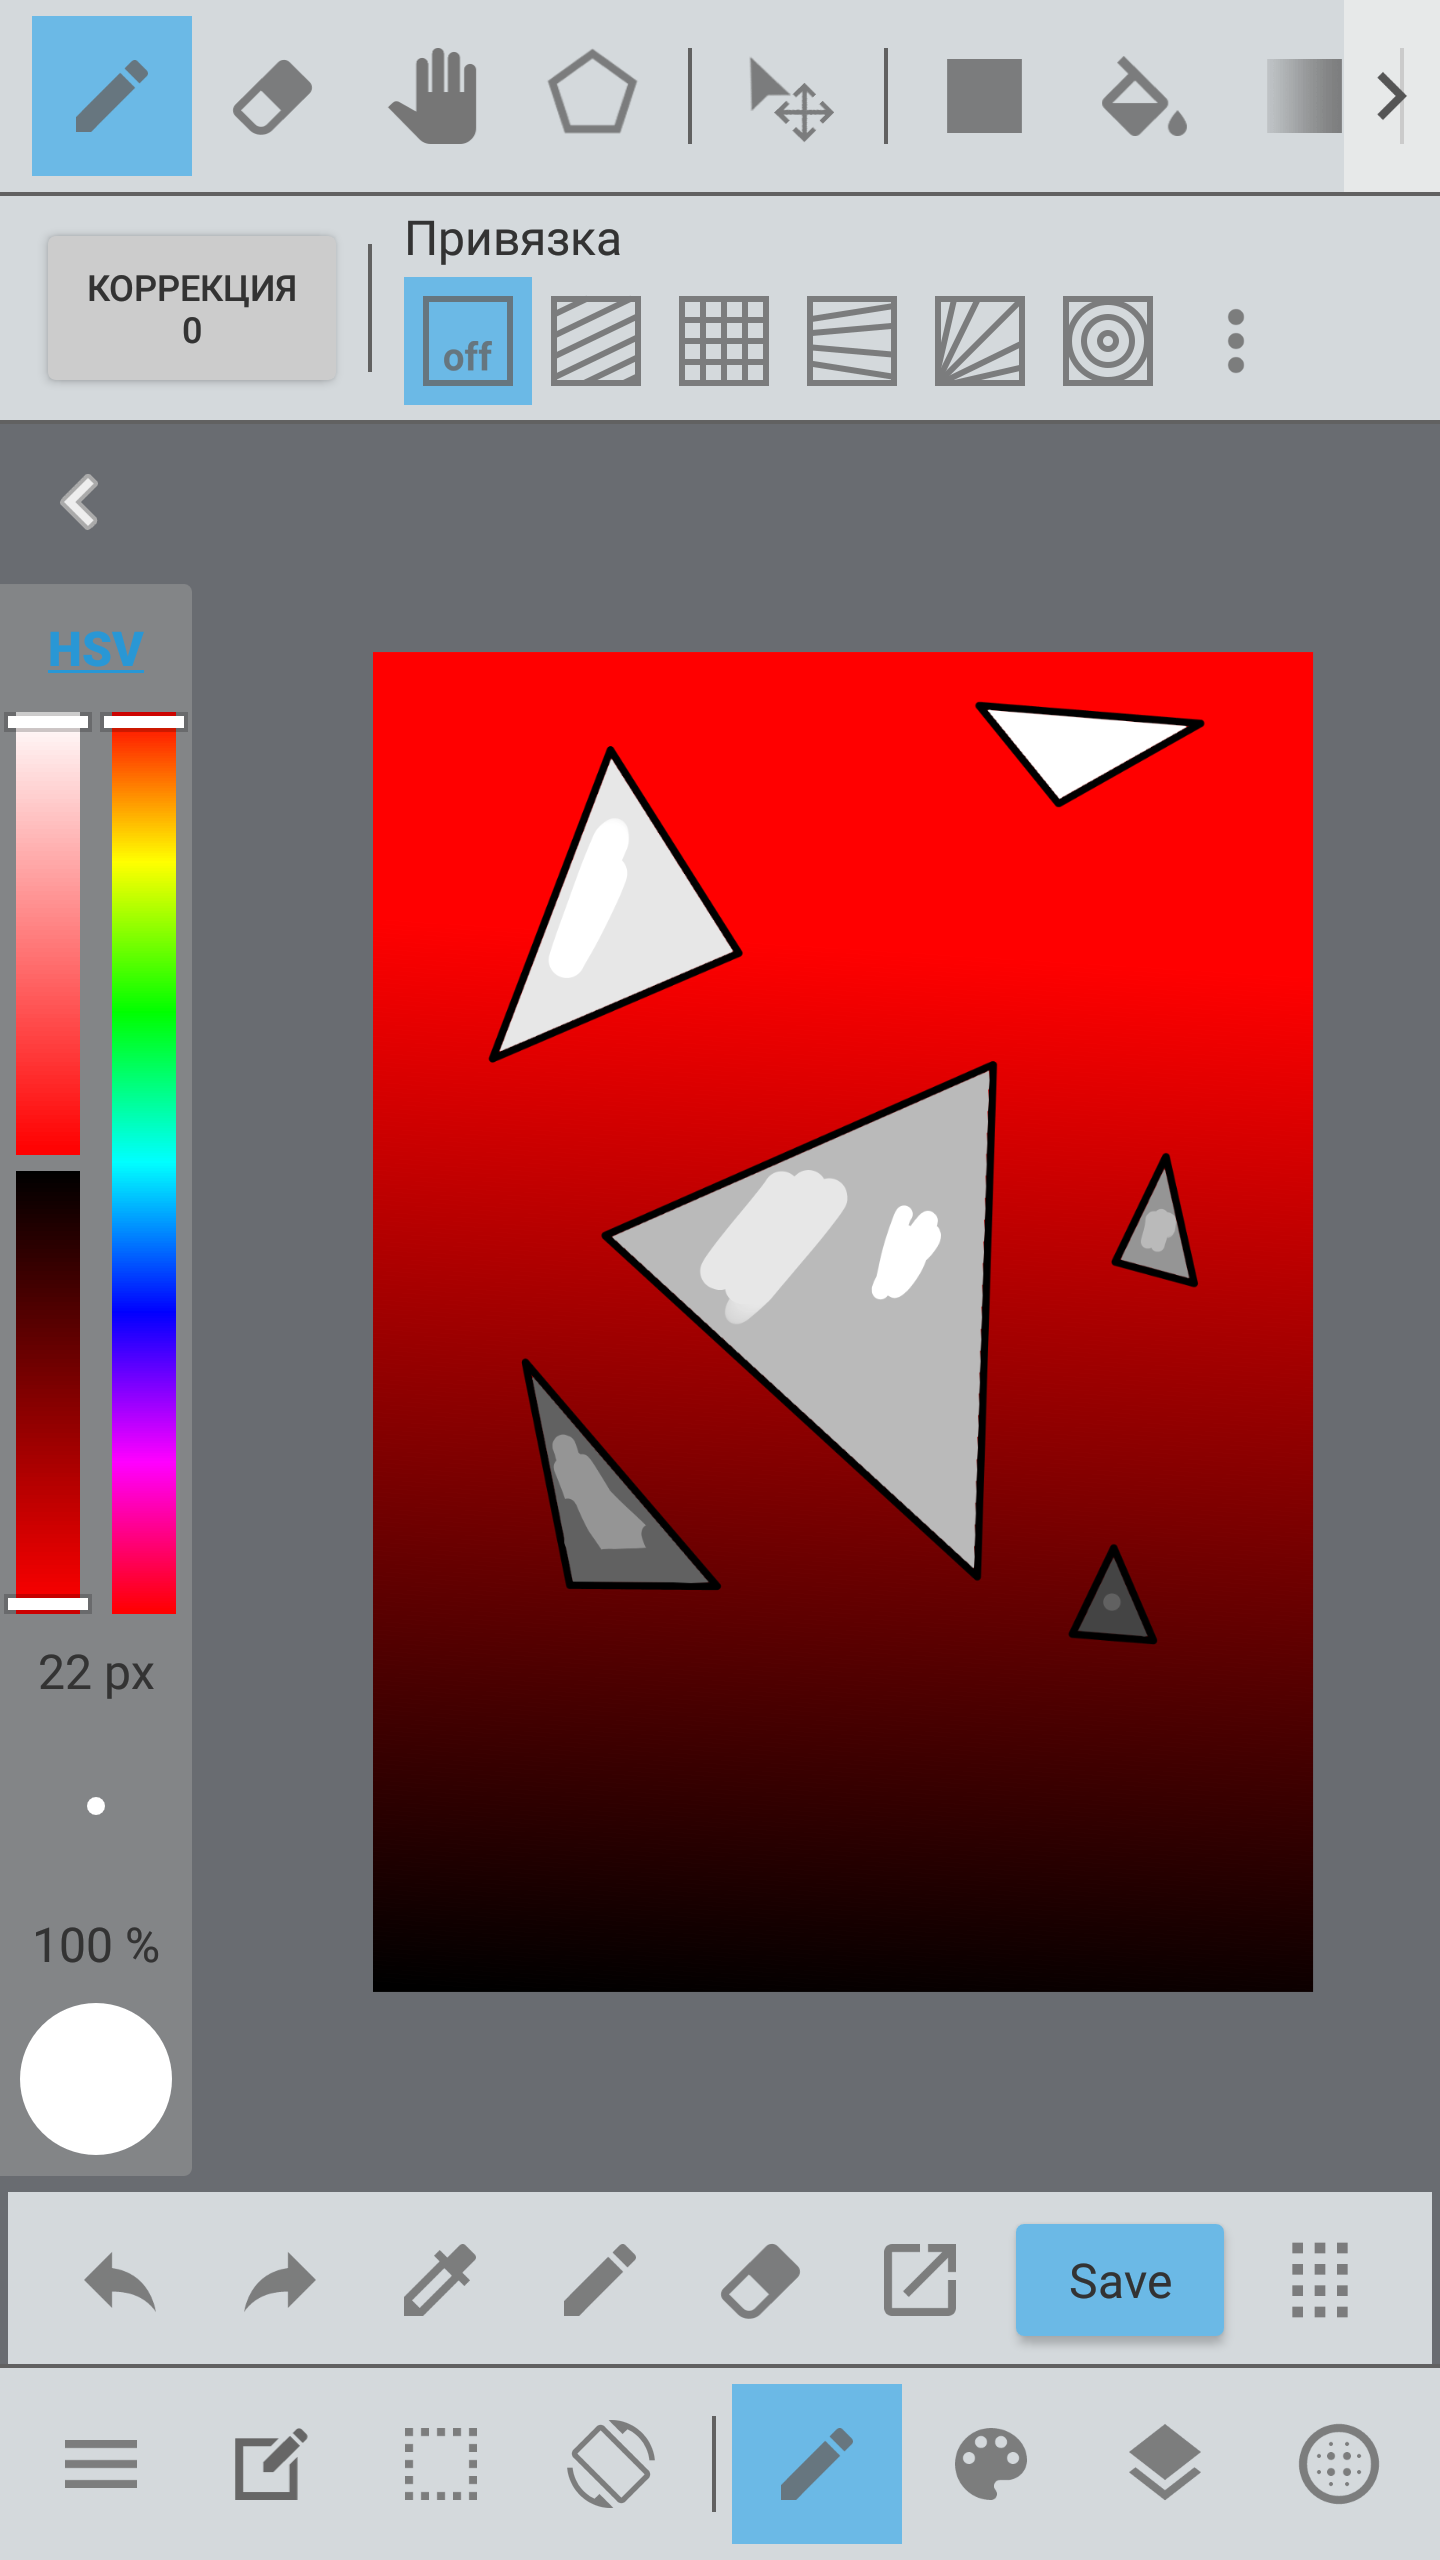
Task: Open snap options three-dot menu
Action: [1236, 341]
